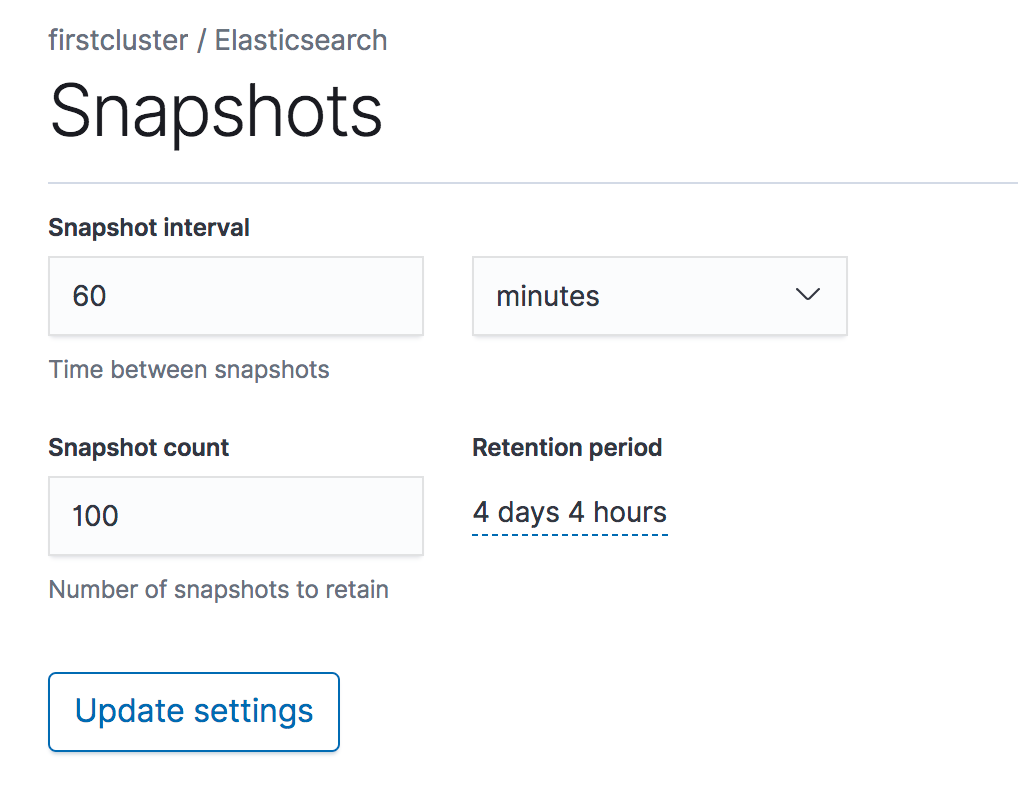Open the Elasticsearch breadcrumb item
This screenshot has width=1018, height=796.
pyautogui.click(x=301, y=41)
